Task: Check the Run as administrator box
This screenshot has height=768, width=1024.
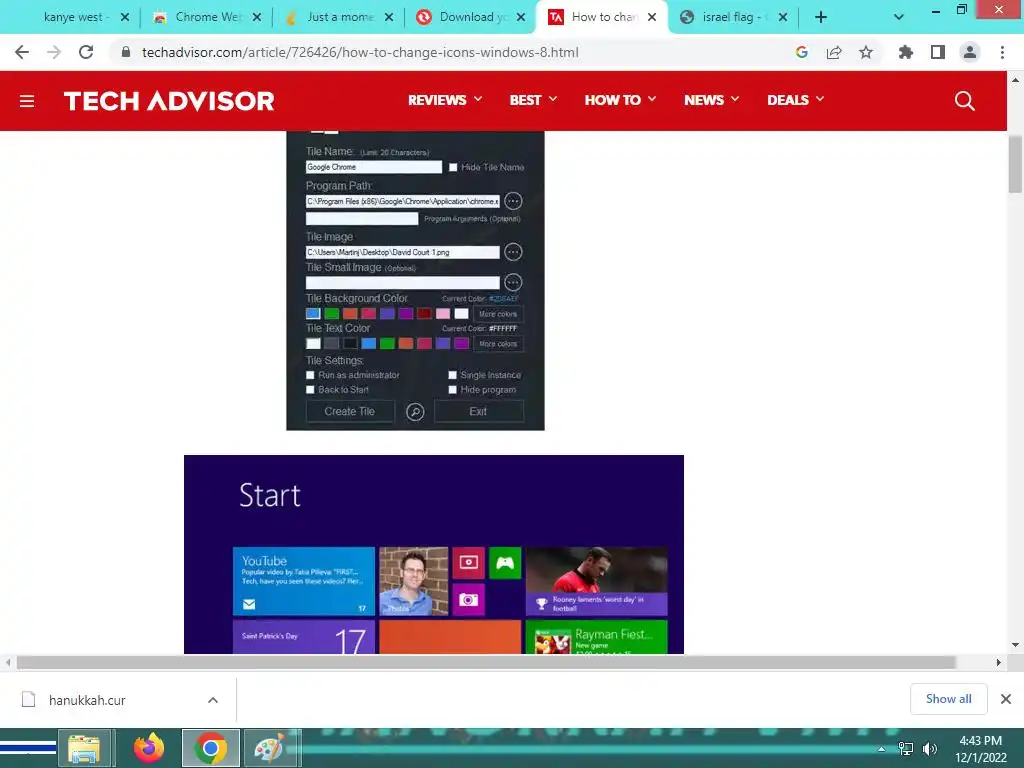Action: click(310, 375)
